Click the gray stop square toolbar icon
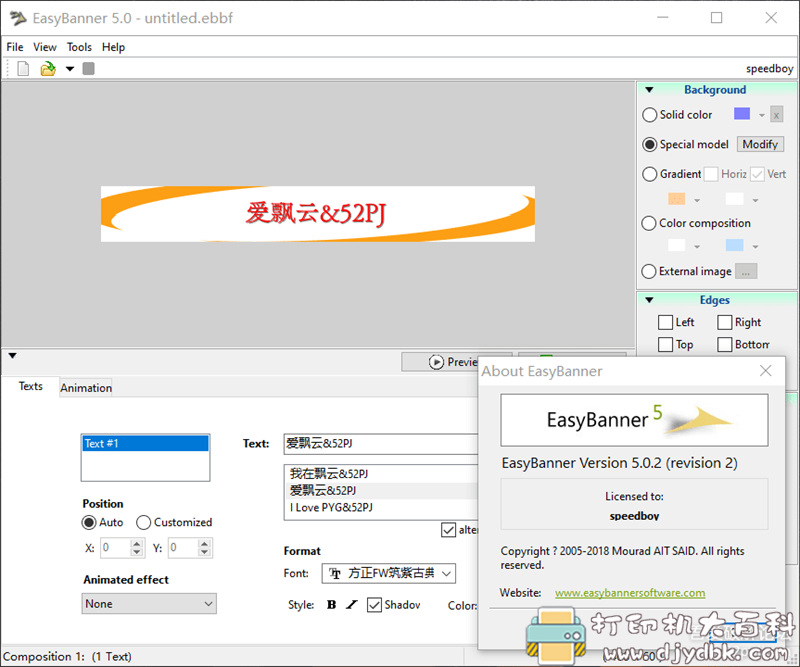 coord(88,68)
